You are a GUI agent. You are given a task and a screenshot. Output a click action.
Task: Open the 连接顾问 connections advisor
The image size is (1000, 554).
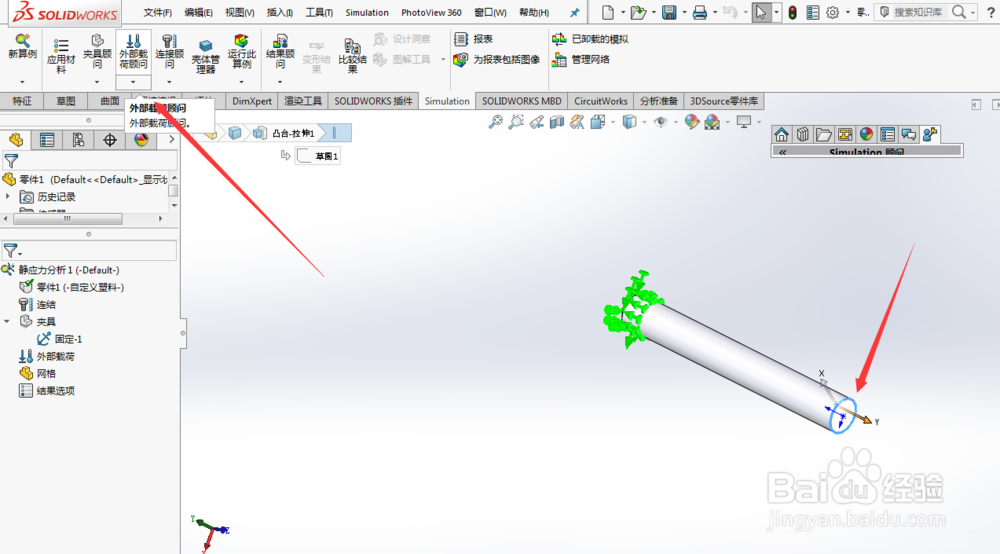point(169,52)
